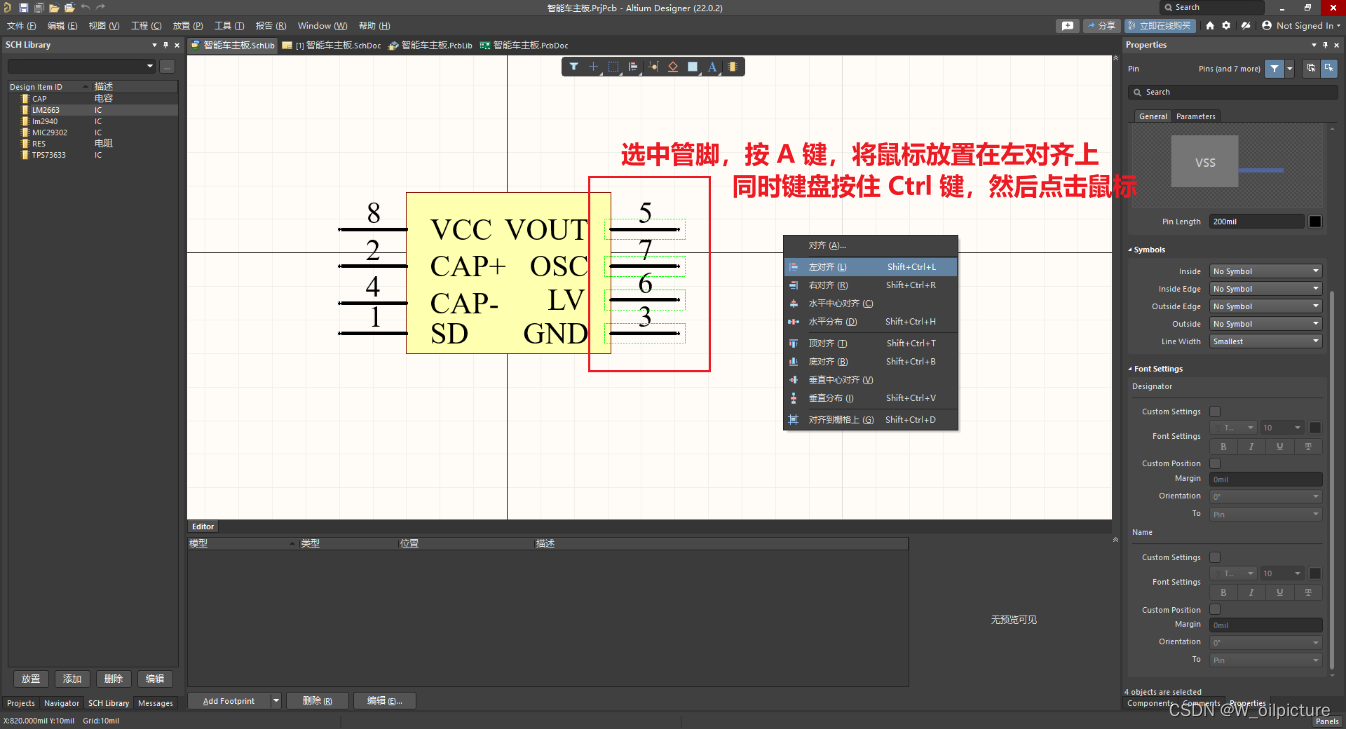
Task: Open the home page icon at top right
Action: 1210,25
